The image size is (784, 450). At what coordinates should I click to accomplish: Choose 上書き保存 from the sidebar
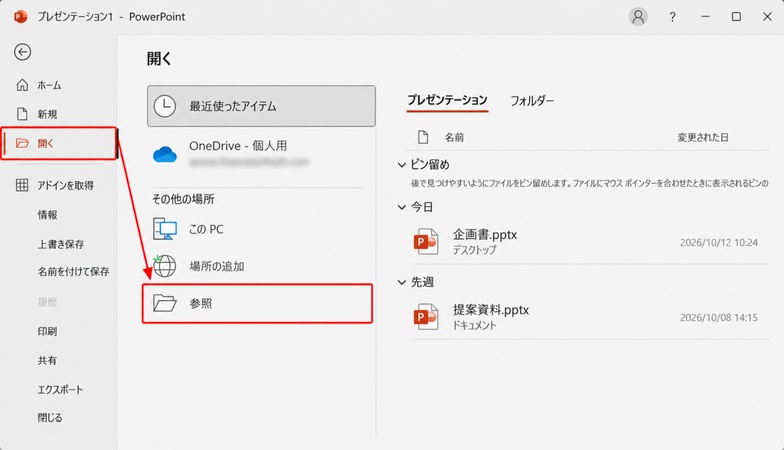[x=61, y=244]
